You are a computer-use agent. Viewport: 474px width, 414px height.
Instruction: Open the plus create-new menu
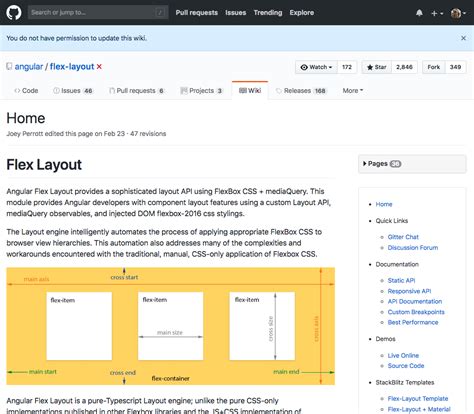(437, 13)
